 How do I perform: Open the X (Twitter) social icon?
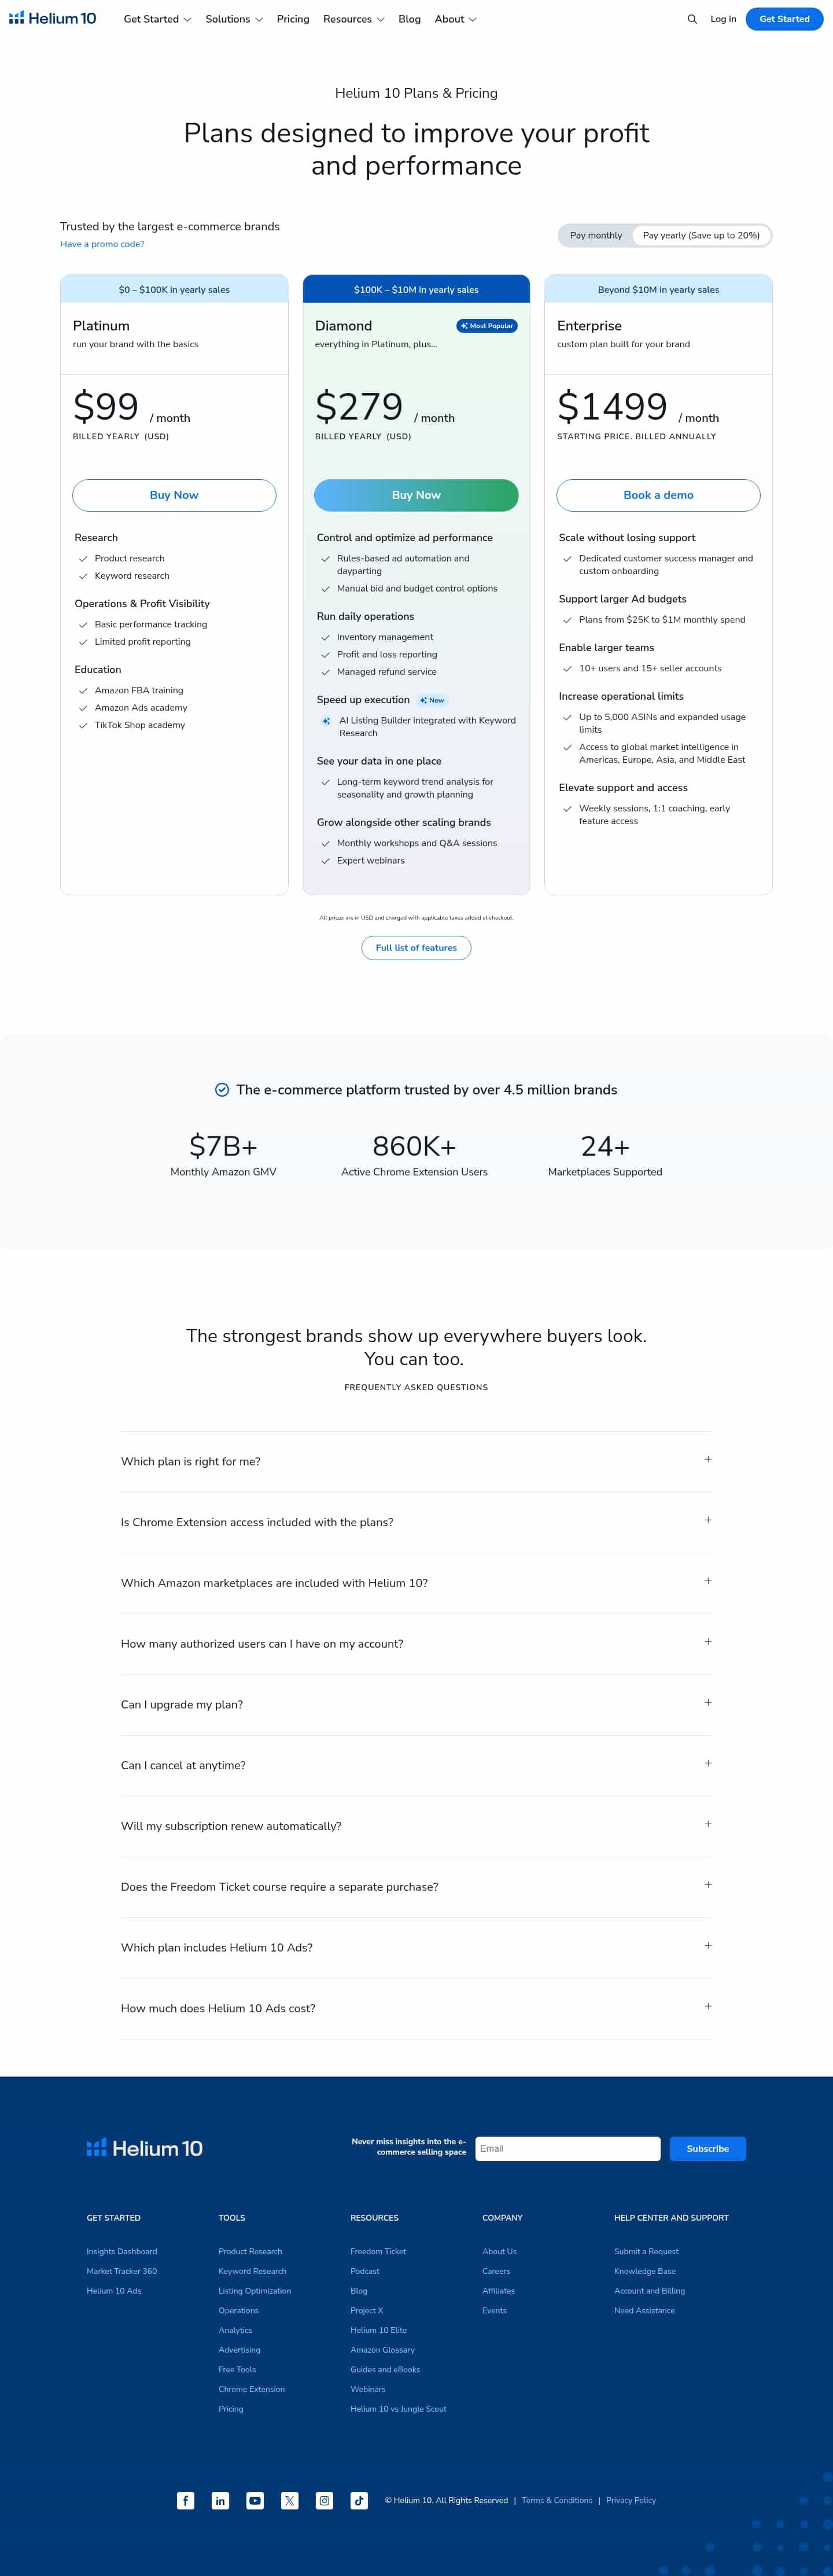[290, 2500]
